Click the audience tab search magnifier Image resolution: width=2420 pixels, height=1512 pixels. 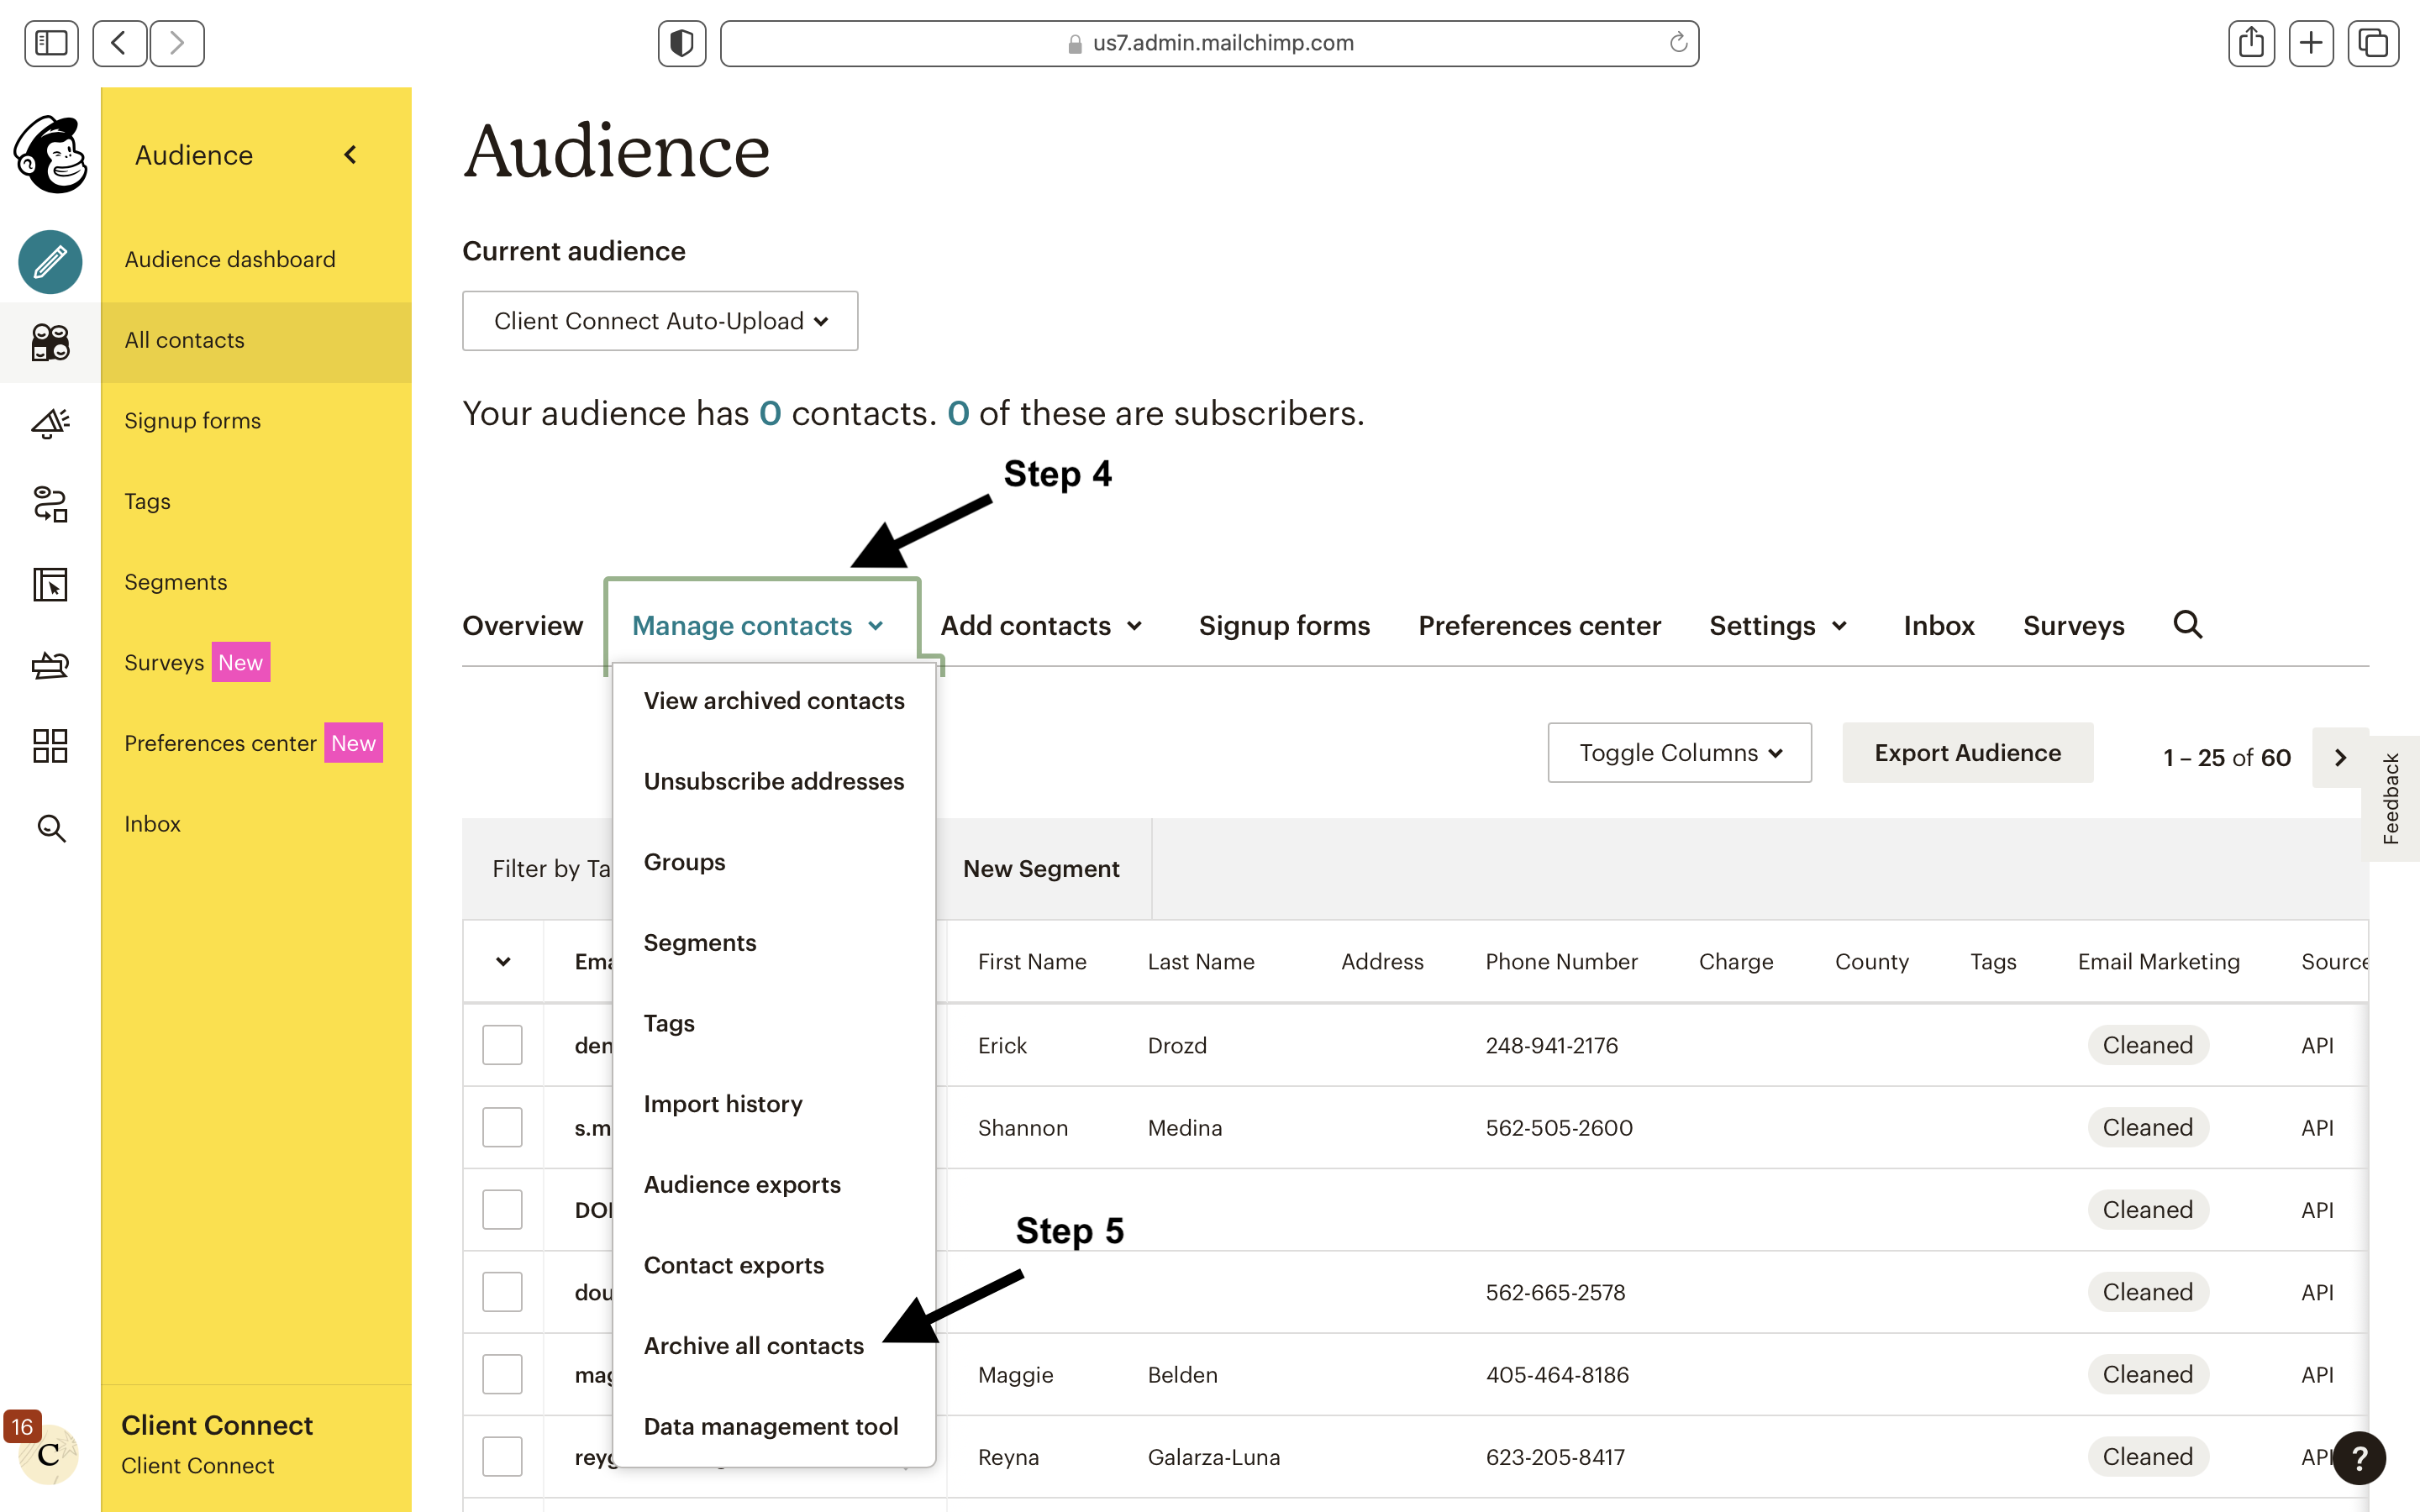(x=2187, y=624)
